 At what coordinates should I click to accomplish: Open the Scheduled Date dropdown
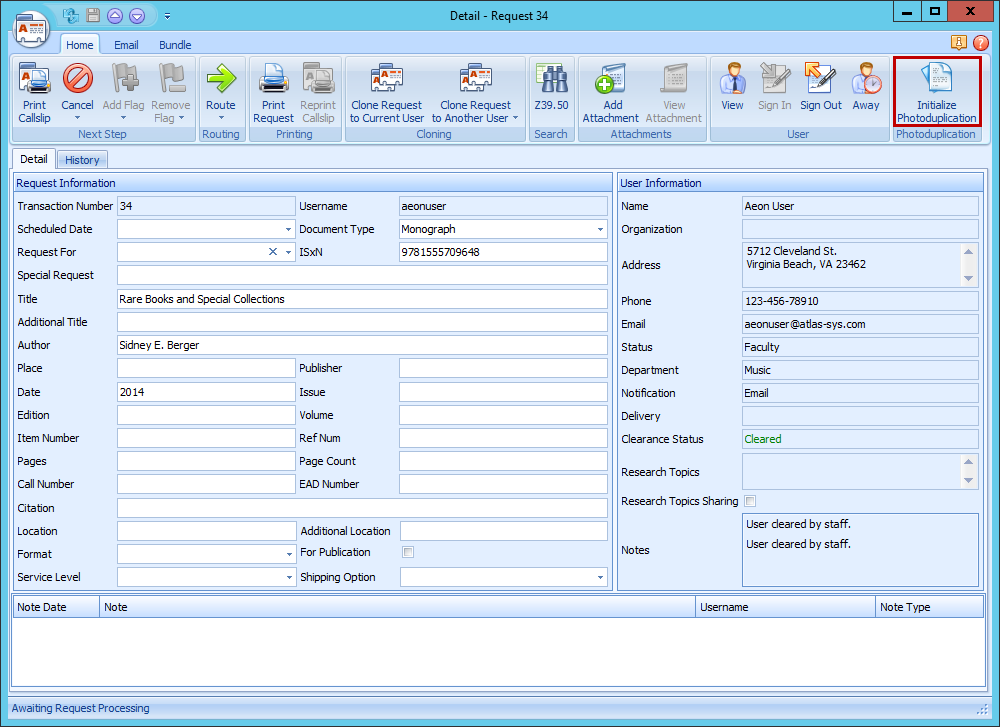click(289, 229)
